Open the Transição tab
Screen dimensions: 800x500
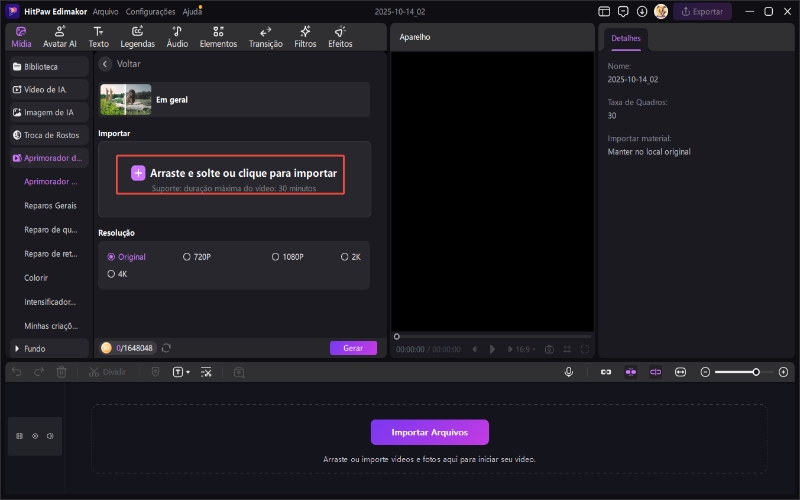tap(265, 37)
